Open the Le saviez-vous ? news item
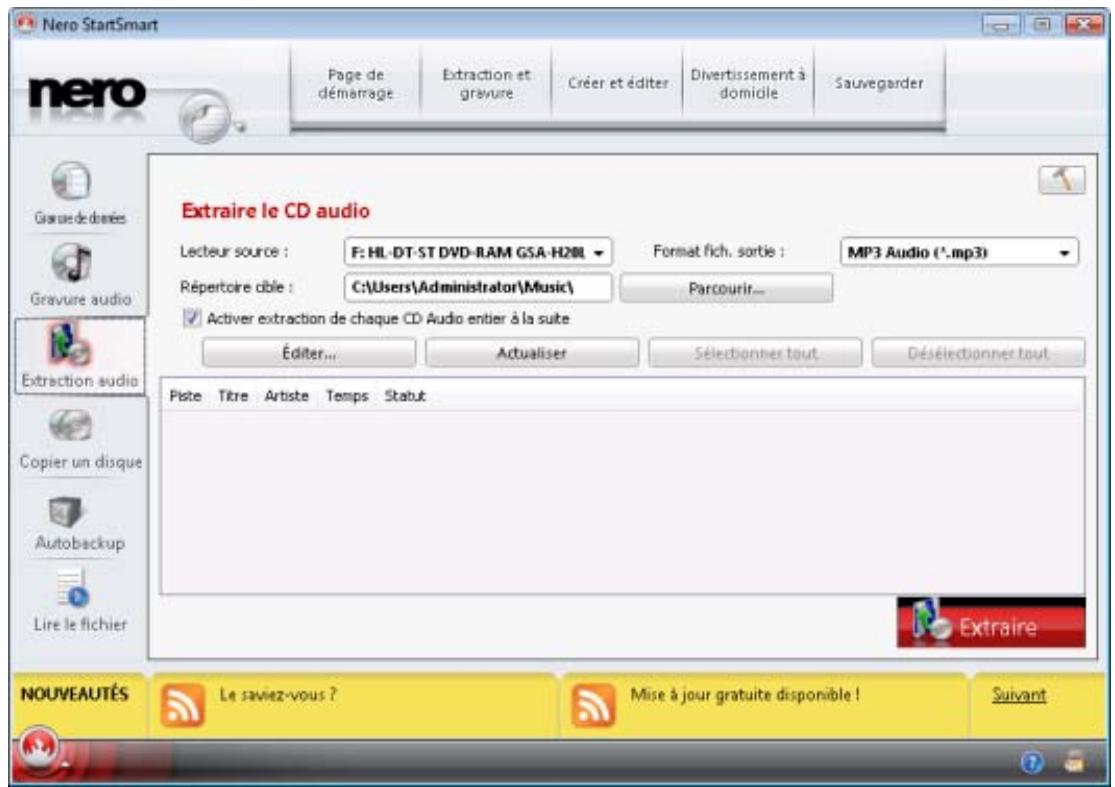1115x787 pixels. [x=278, y=695]
